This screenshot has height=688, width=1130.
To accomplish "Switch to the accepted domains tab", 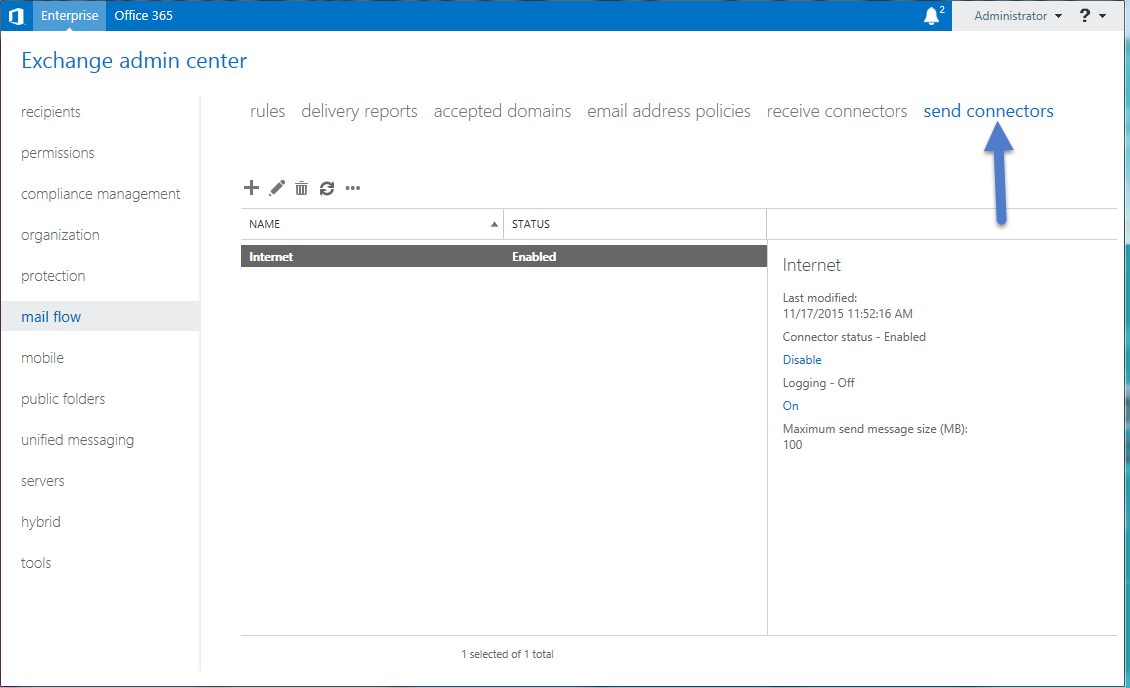I will click(502, 111).
